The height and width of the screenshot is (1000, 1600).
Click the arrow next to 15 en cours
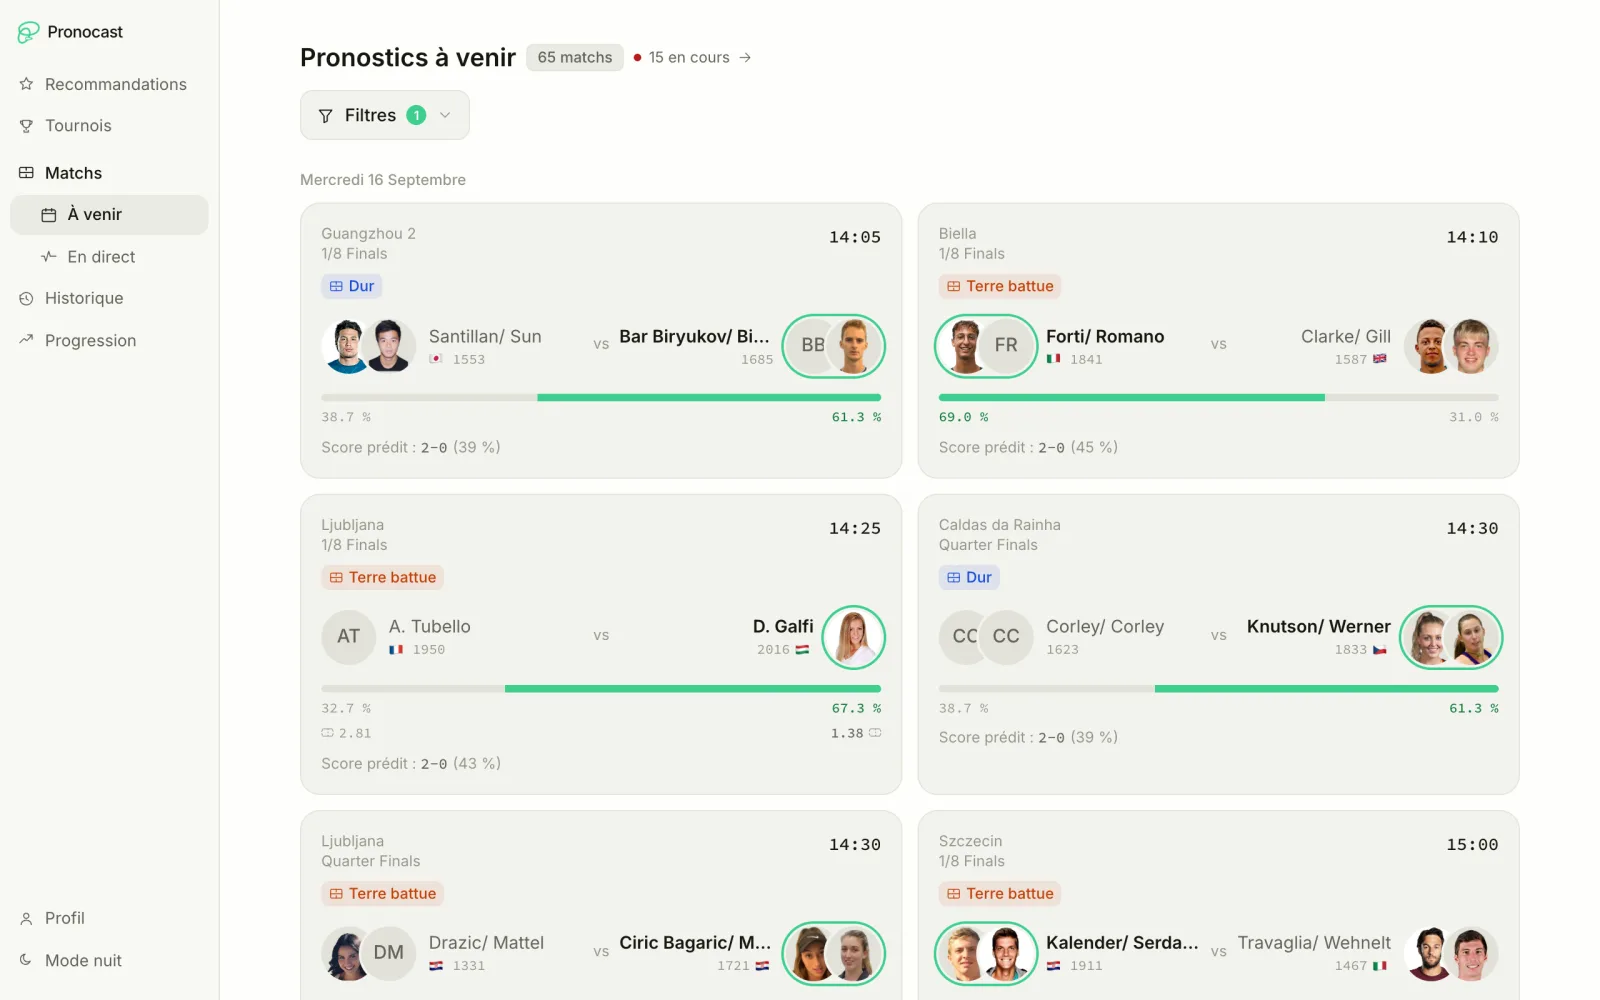tap(745, 58)
